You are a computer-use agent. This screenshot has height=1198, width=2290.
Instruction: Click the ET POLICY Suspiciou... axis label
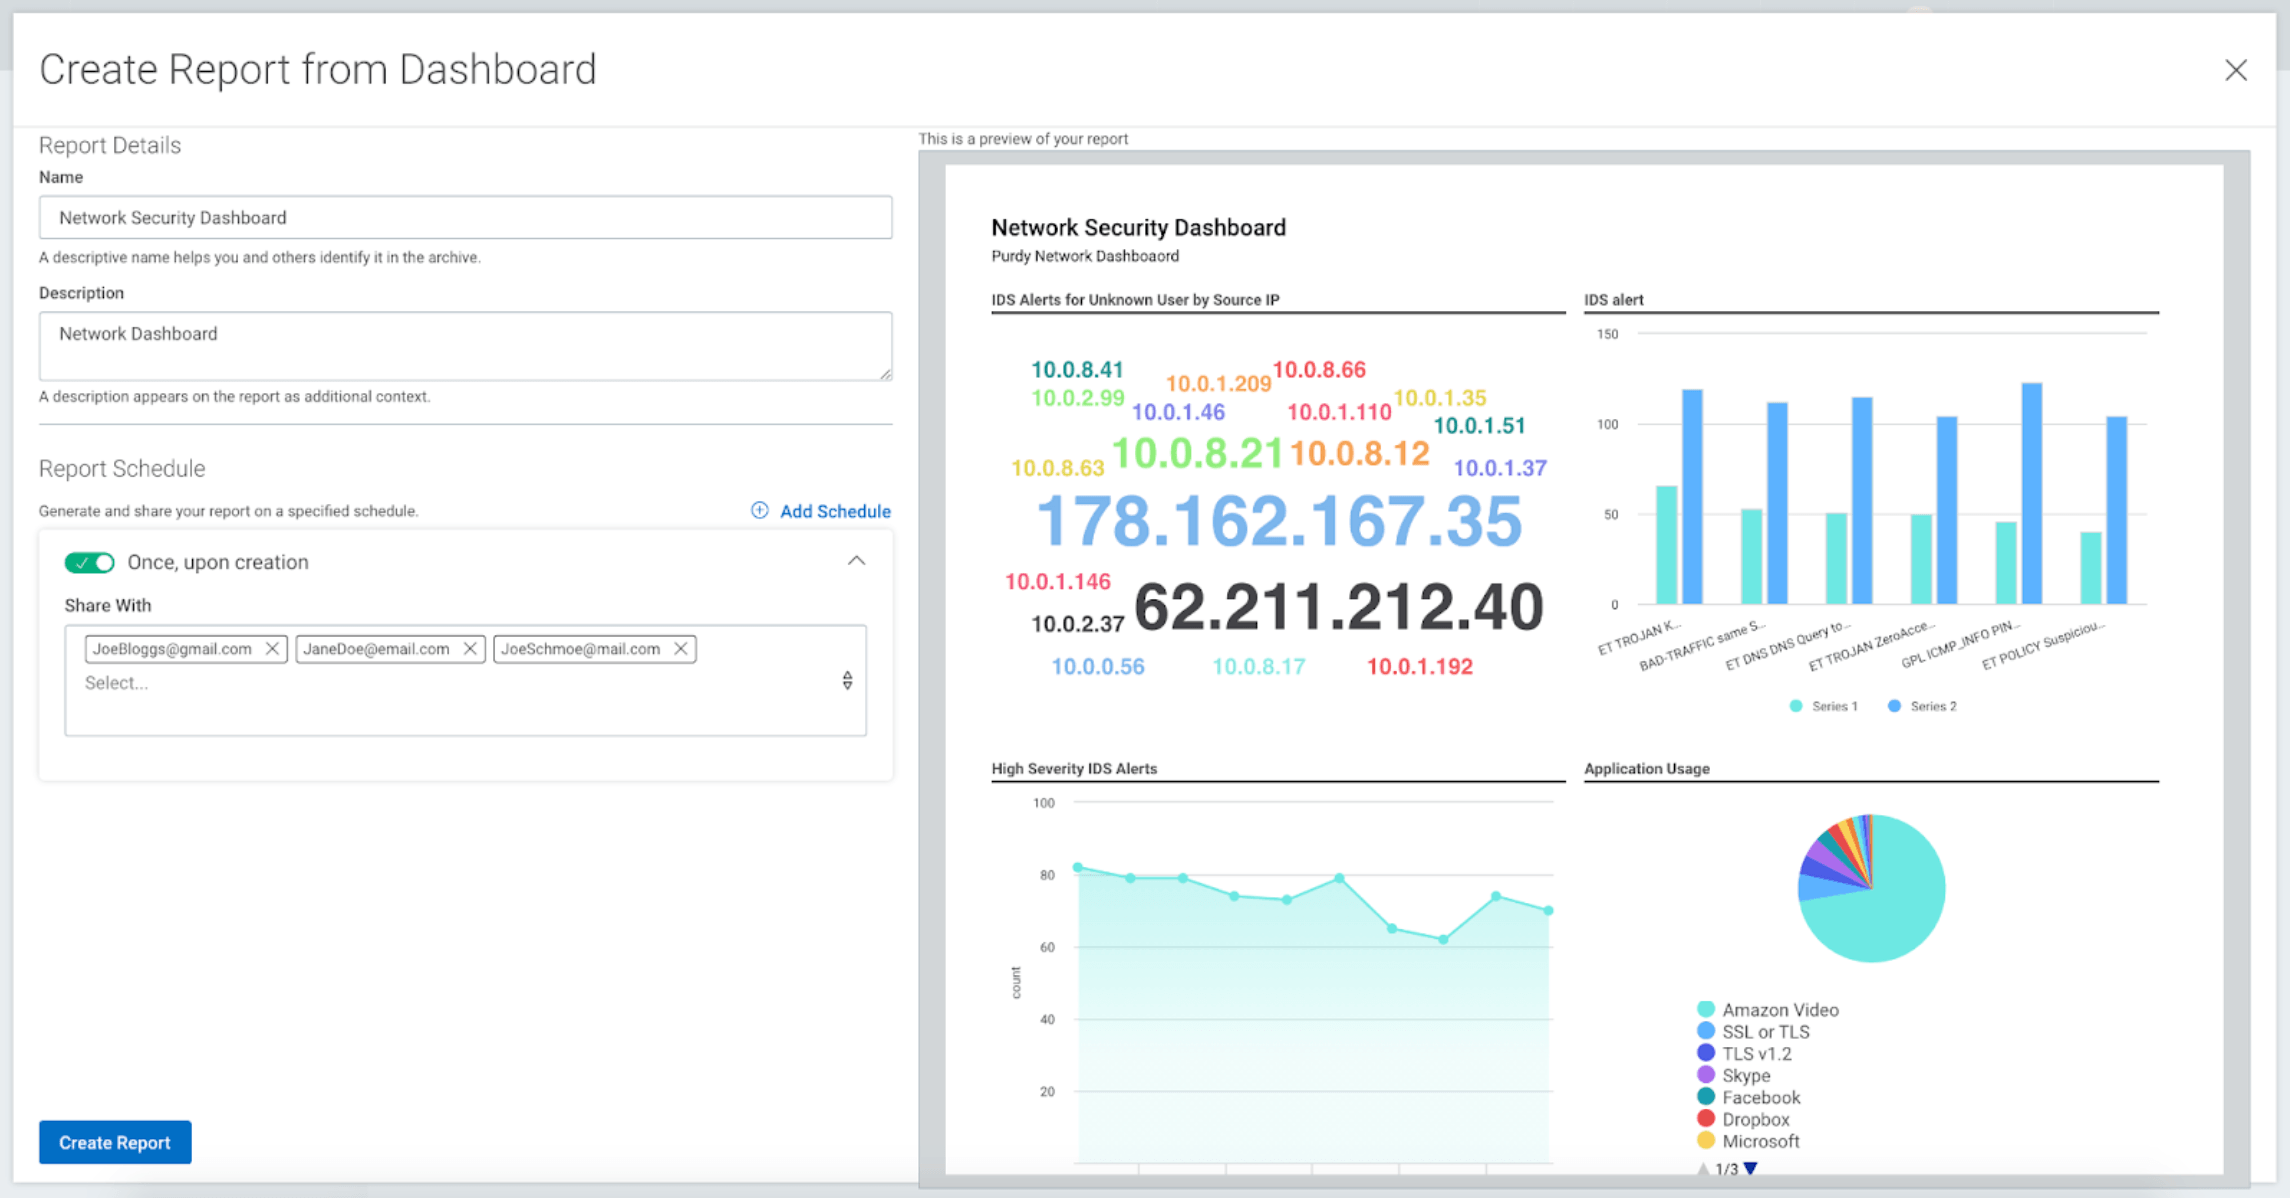point(2043,645)
